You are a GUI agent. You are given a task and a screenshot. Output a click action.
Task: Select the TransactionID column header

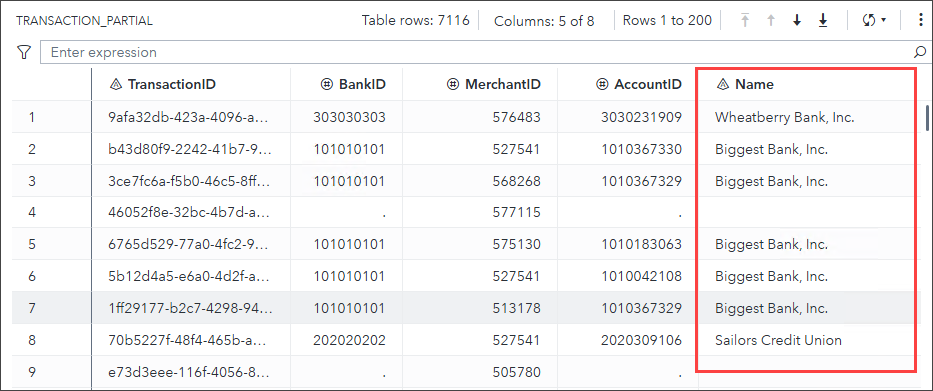(191, 85)
